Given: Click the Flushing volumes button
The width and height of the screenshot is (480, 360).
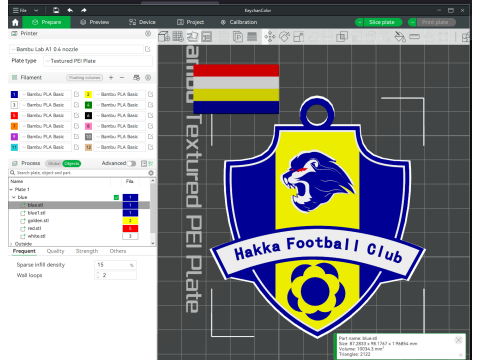Looking at the screenshot, I should pyautogui.click(x=85, y=78).
